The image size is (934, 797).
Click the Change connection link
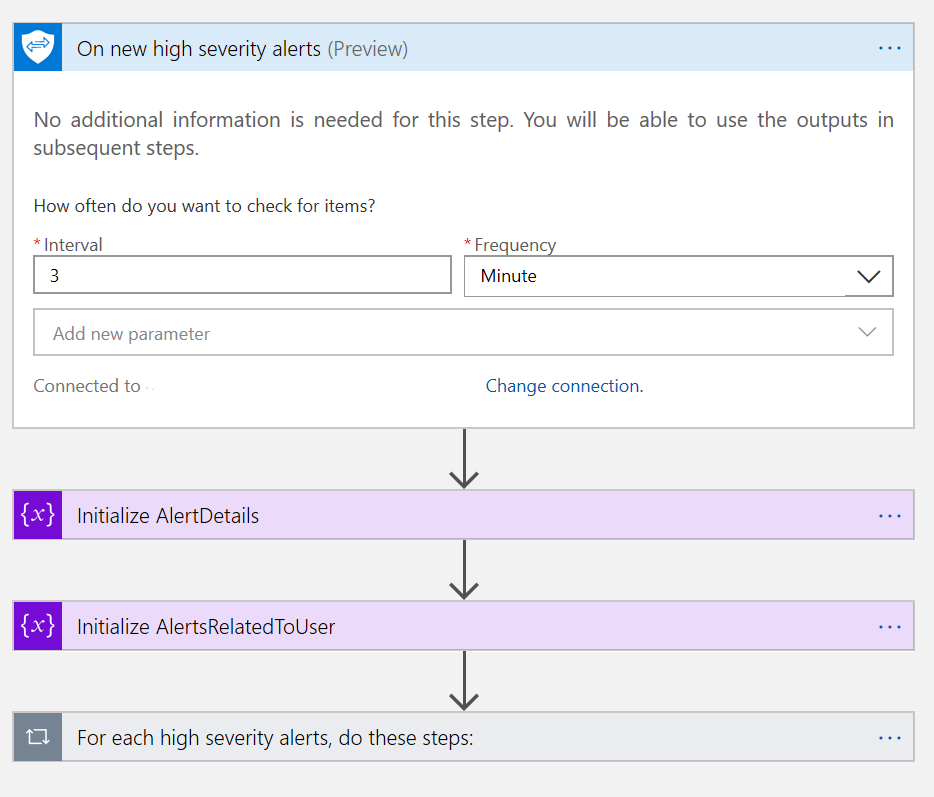[x=564, y=386]
